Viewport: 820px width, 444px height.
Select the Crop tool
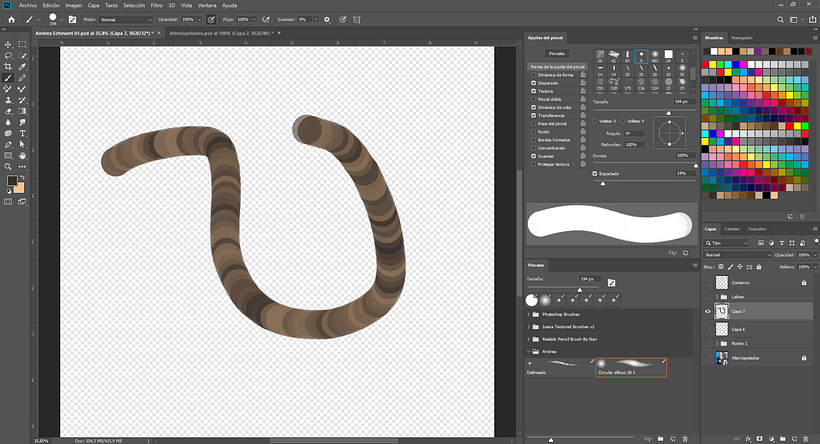[x=8, y=66]
